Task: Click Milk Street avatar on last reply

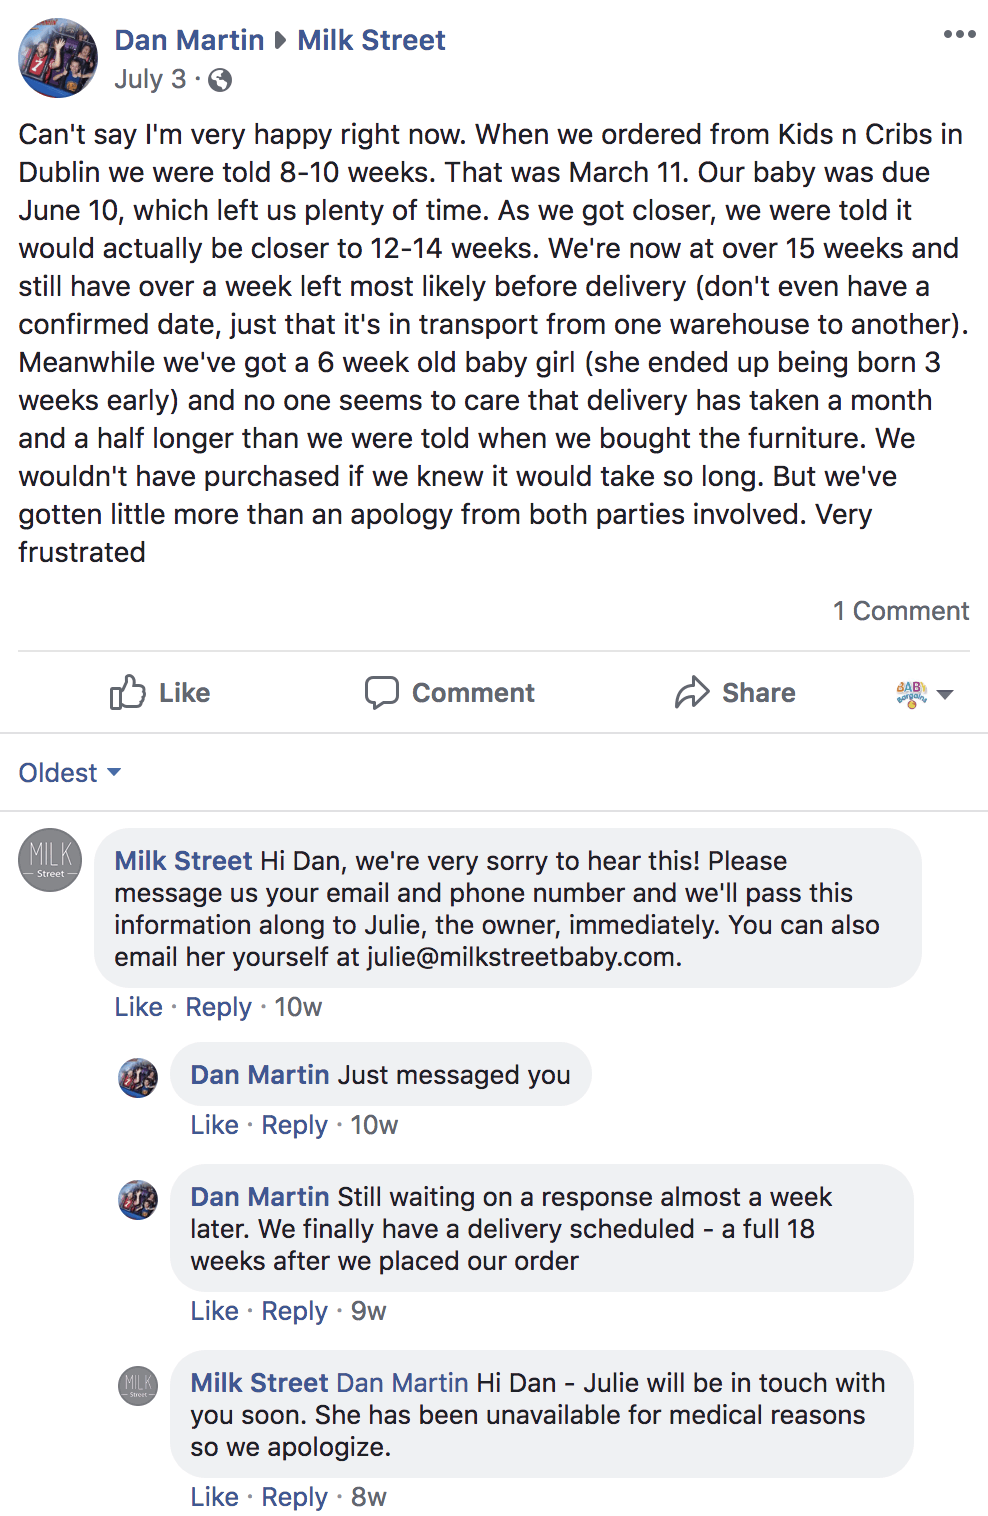Action: click(138, 1386)
